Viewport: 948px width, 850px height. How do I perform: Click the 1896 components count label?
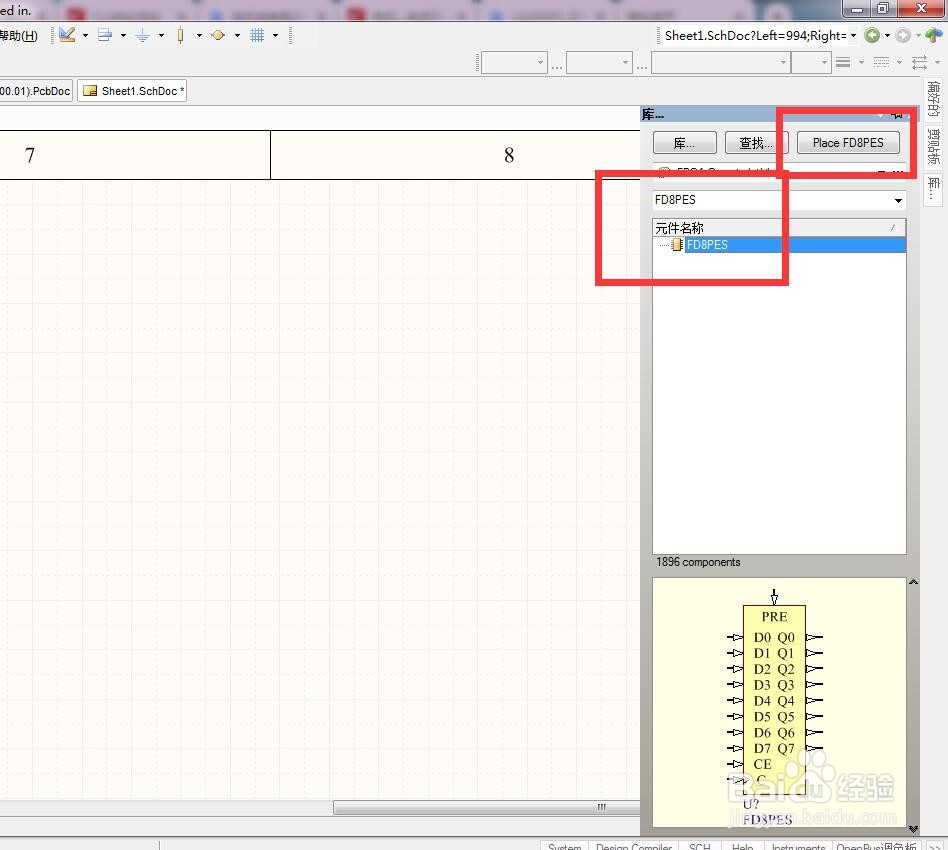pos(698,562)
